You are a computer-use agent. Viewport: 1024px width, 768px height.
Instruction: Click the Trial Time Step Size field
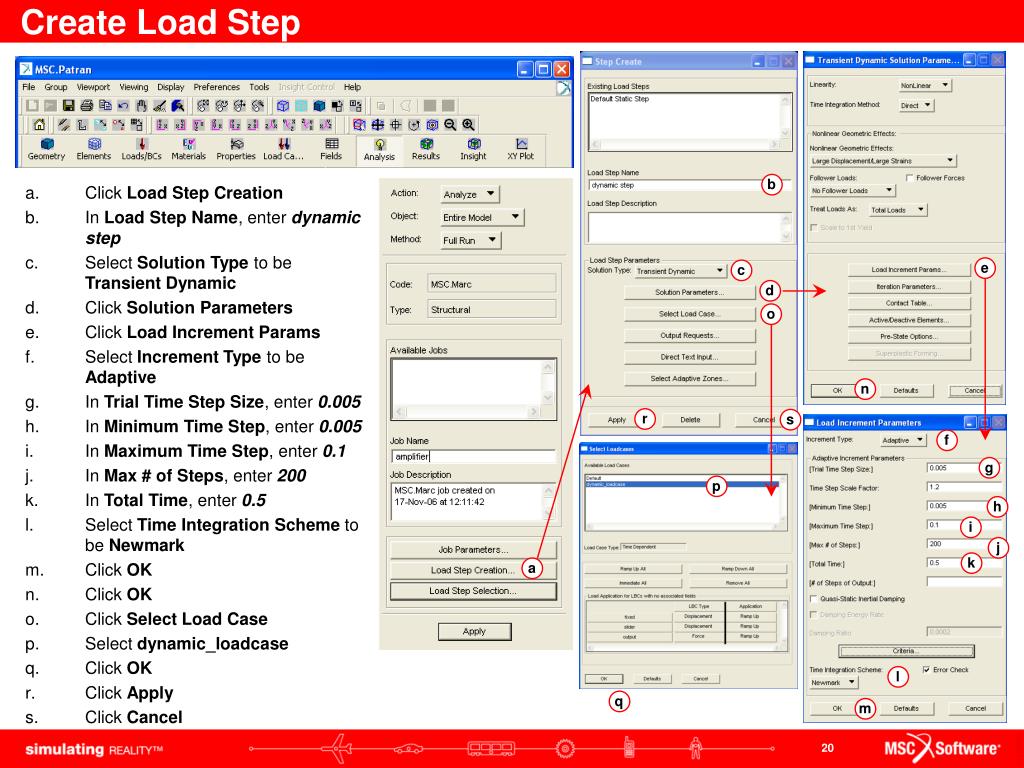pyautogui.click(x=963, y=468)
